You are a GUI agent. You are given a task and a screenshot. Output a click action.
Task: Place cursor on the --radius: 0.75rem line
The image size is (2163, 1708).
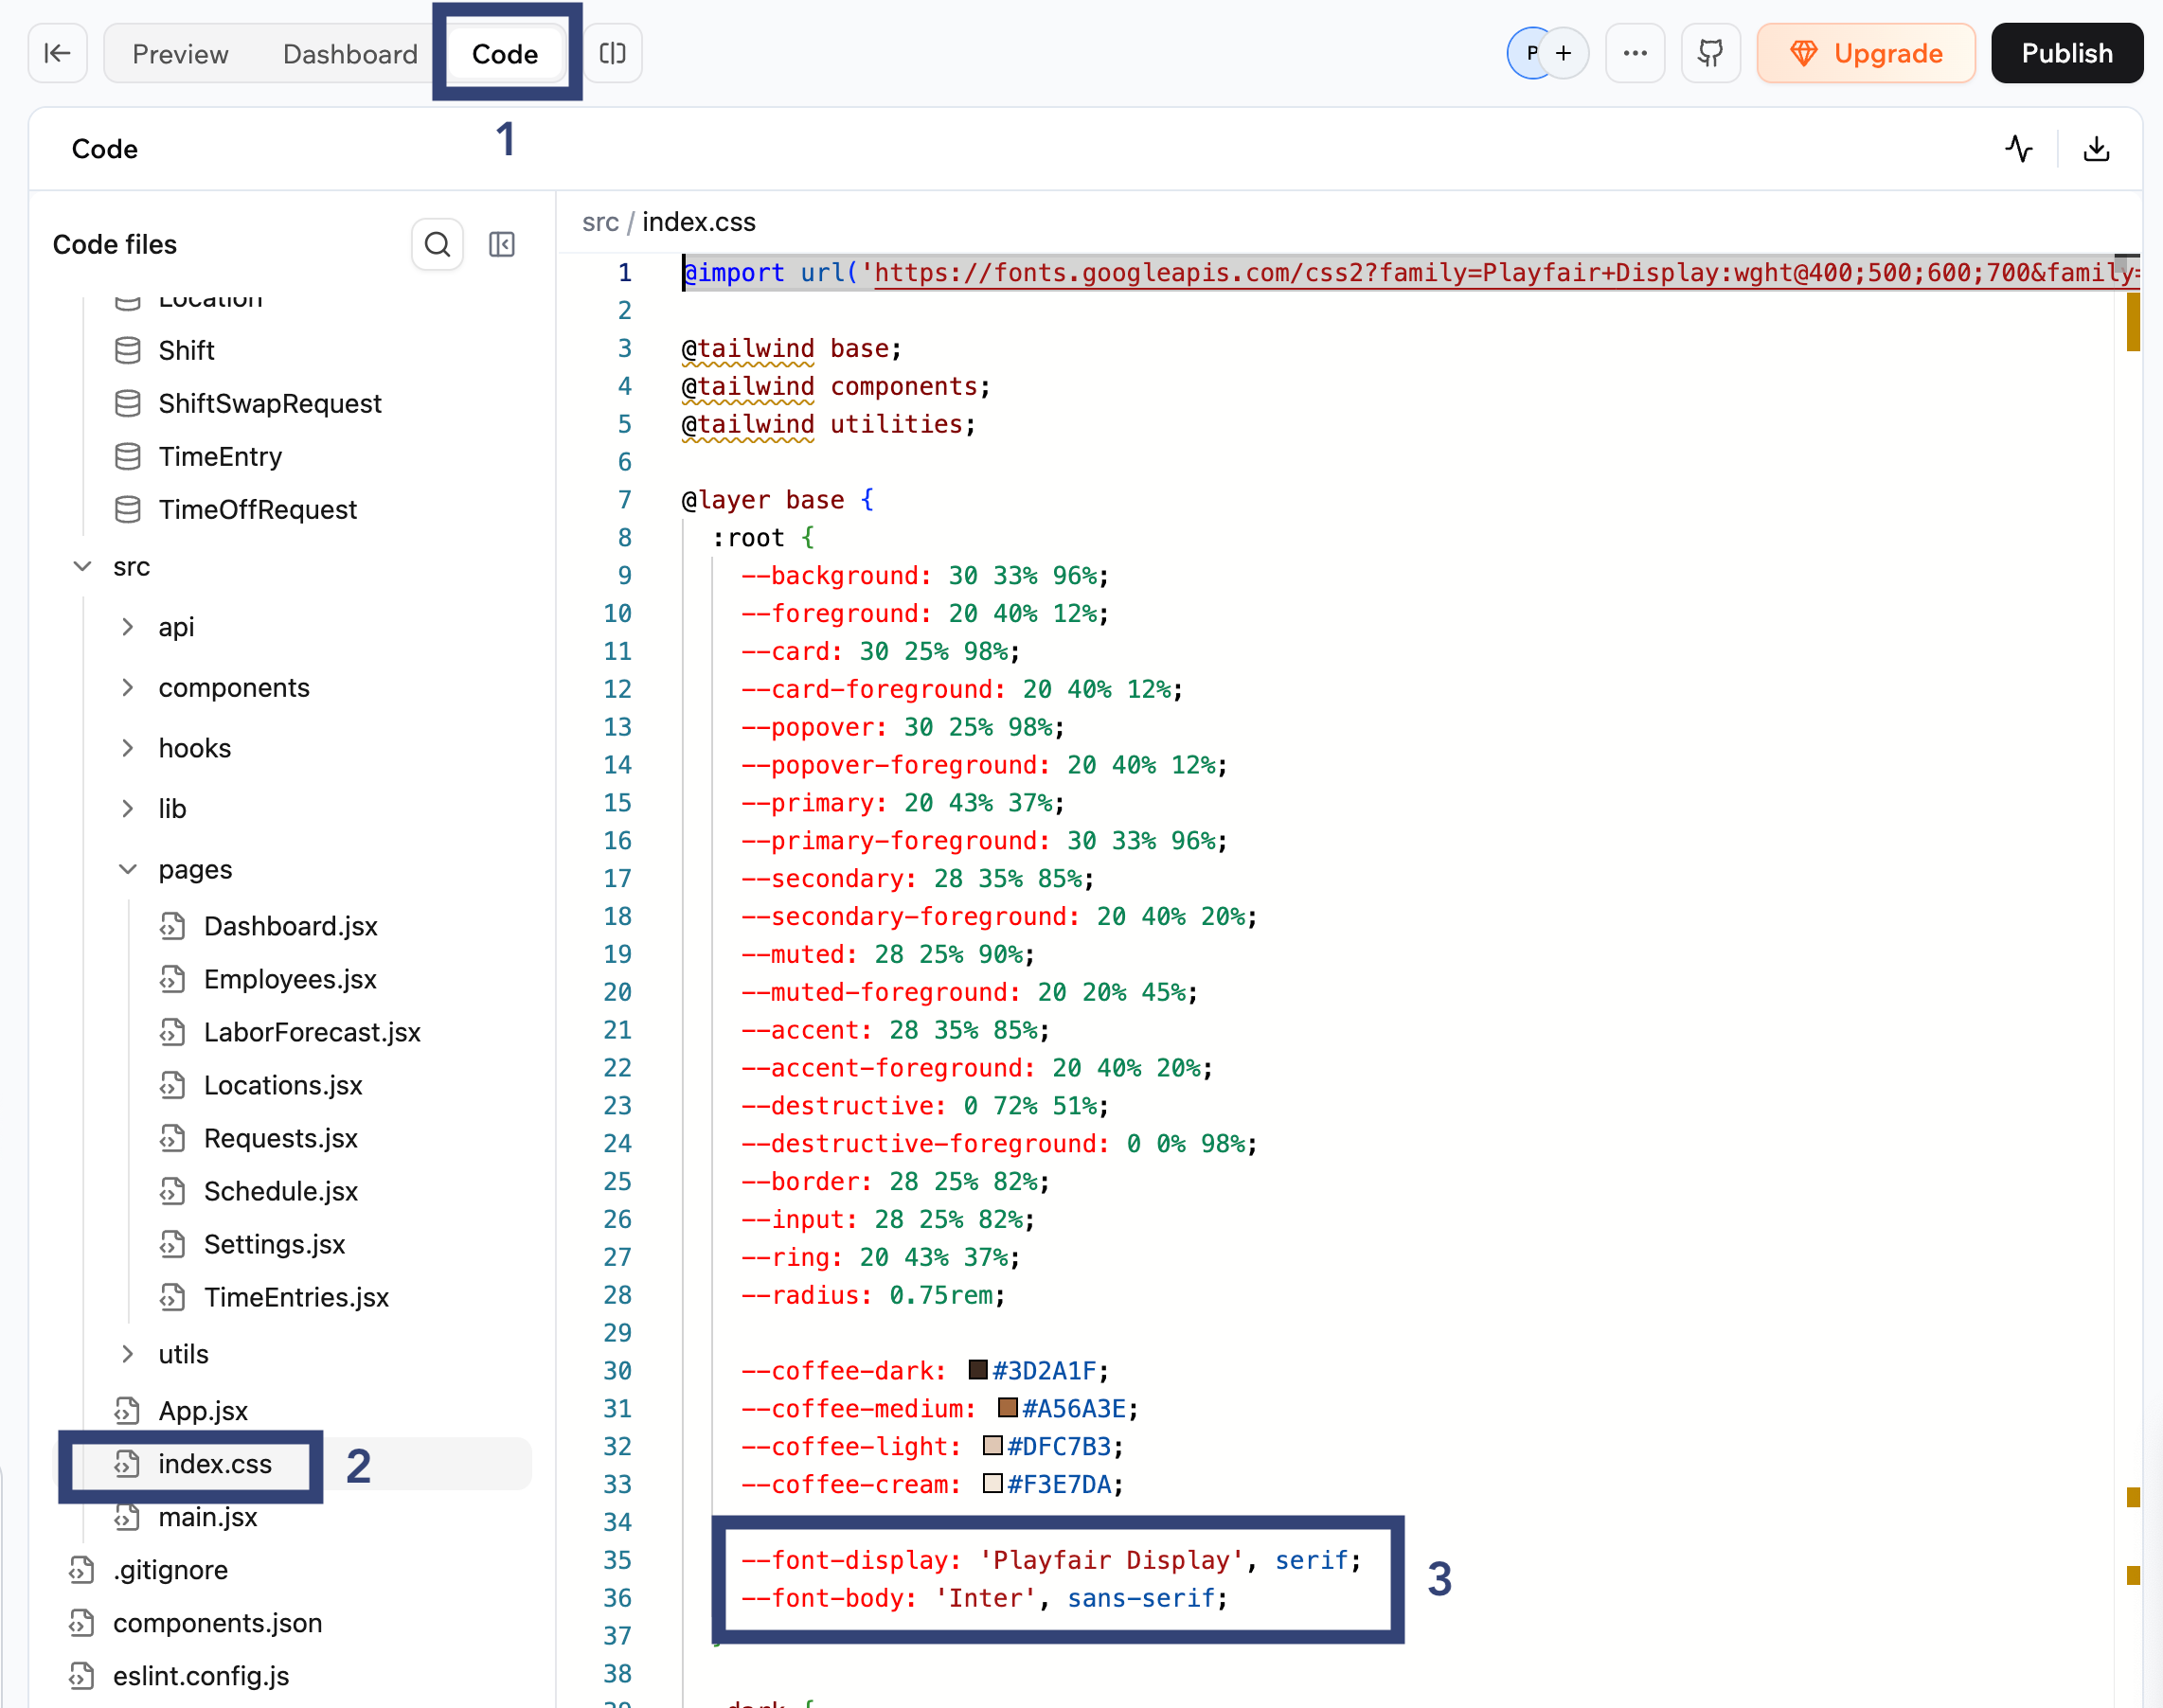click(x=873, y=1295)
